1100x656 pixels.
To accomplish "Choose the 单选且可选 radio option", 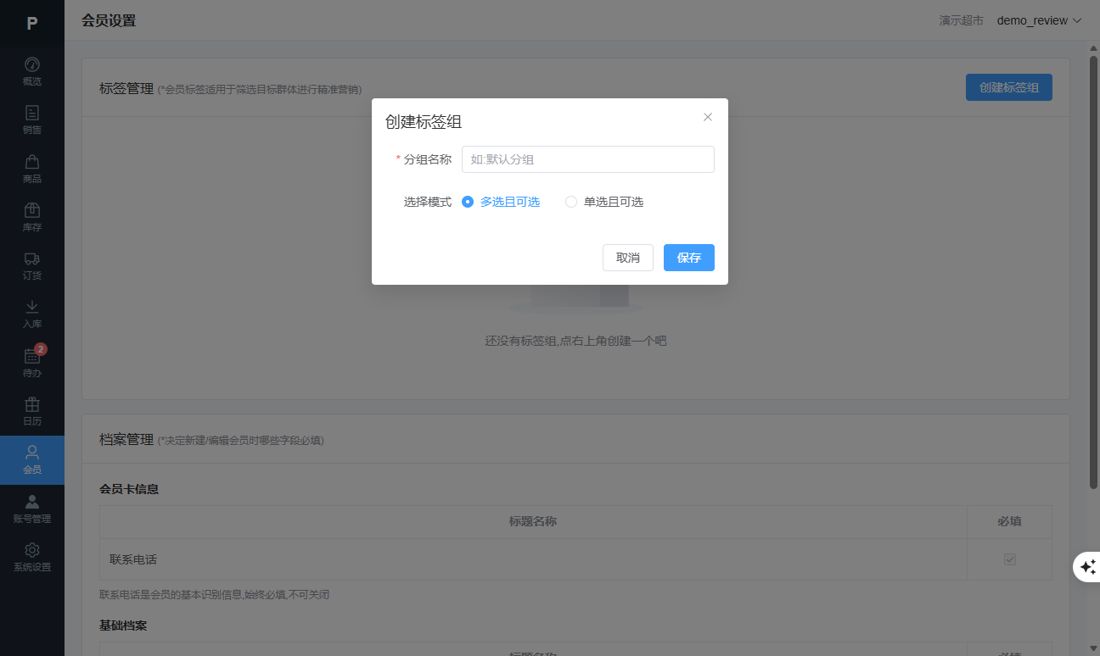I will click(x=604, y=202).
